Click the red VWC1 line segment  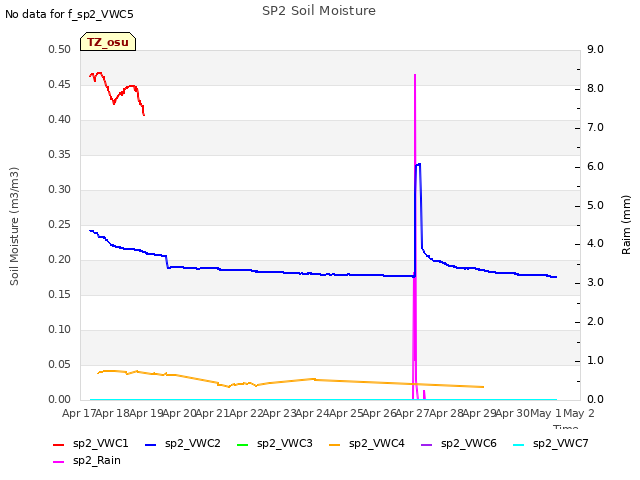coord(117,93)
